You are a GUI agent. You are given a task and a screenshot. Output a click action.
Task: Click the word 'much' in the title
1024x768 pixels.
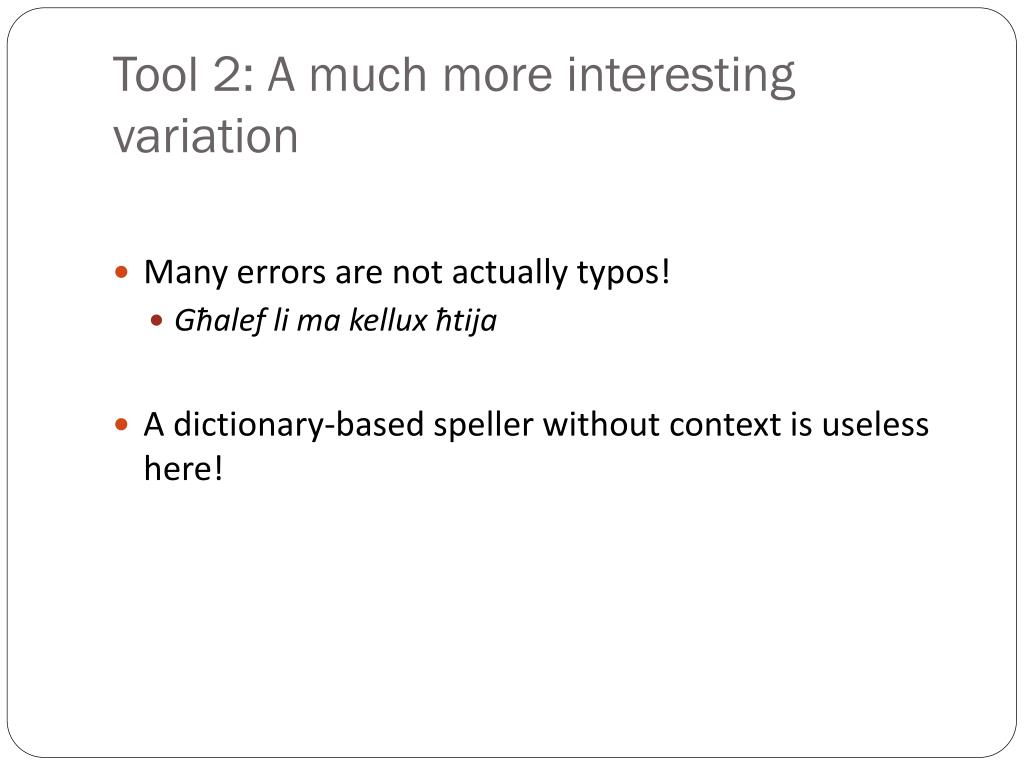pos(368,74)
